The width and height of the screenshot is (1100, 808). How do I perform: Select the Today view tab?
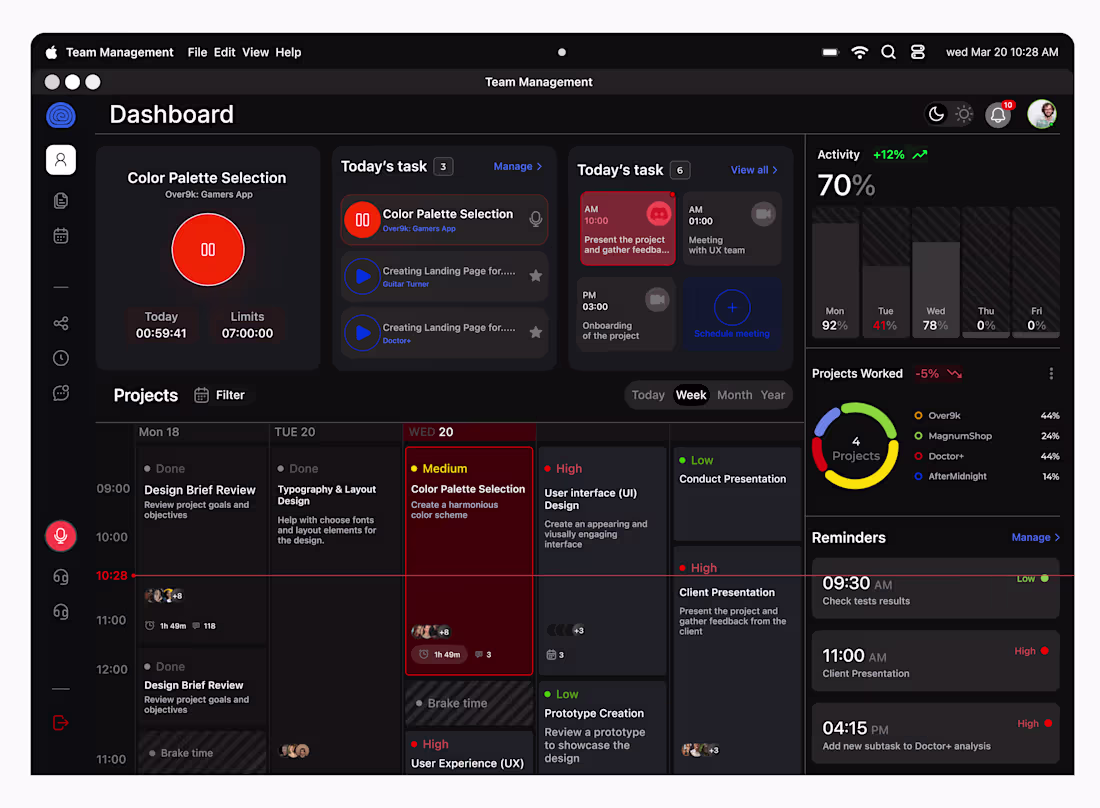pyautogui.click(x=648, y=395)
